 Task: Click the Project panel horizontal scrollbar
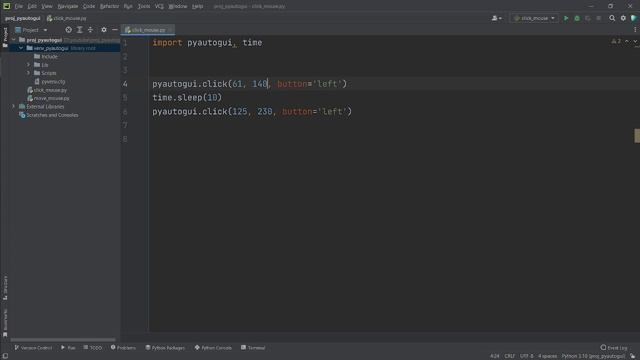coord(63,339)
